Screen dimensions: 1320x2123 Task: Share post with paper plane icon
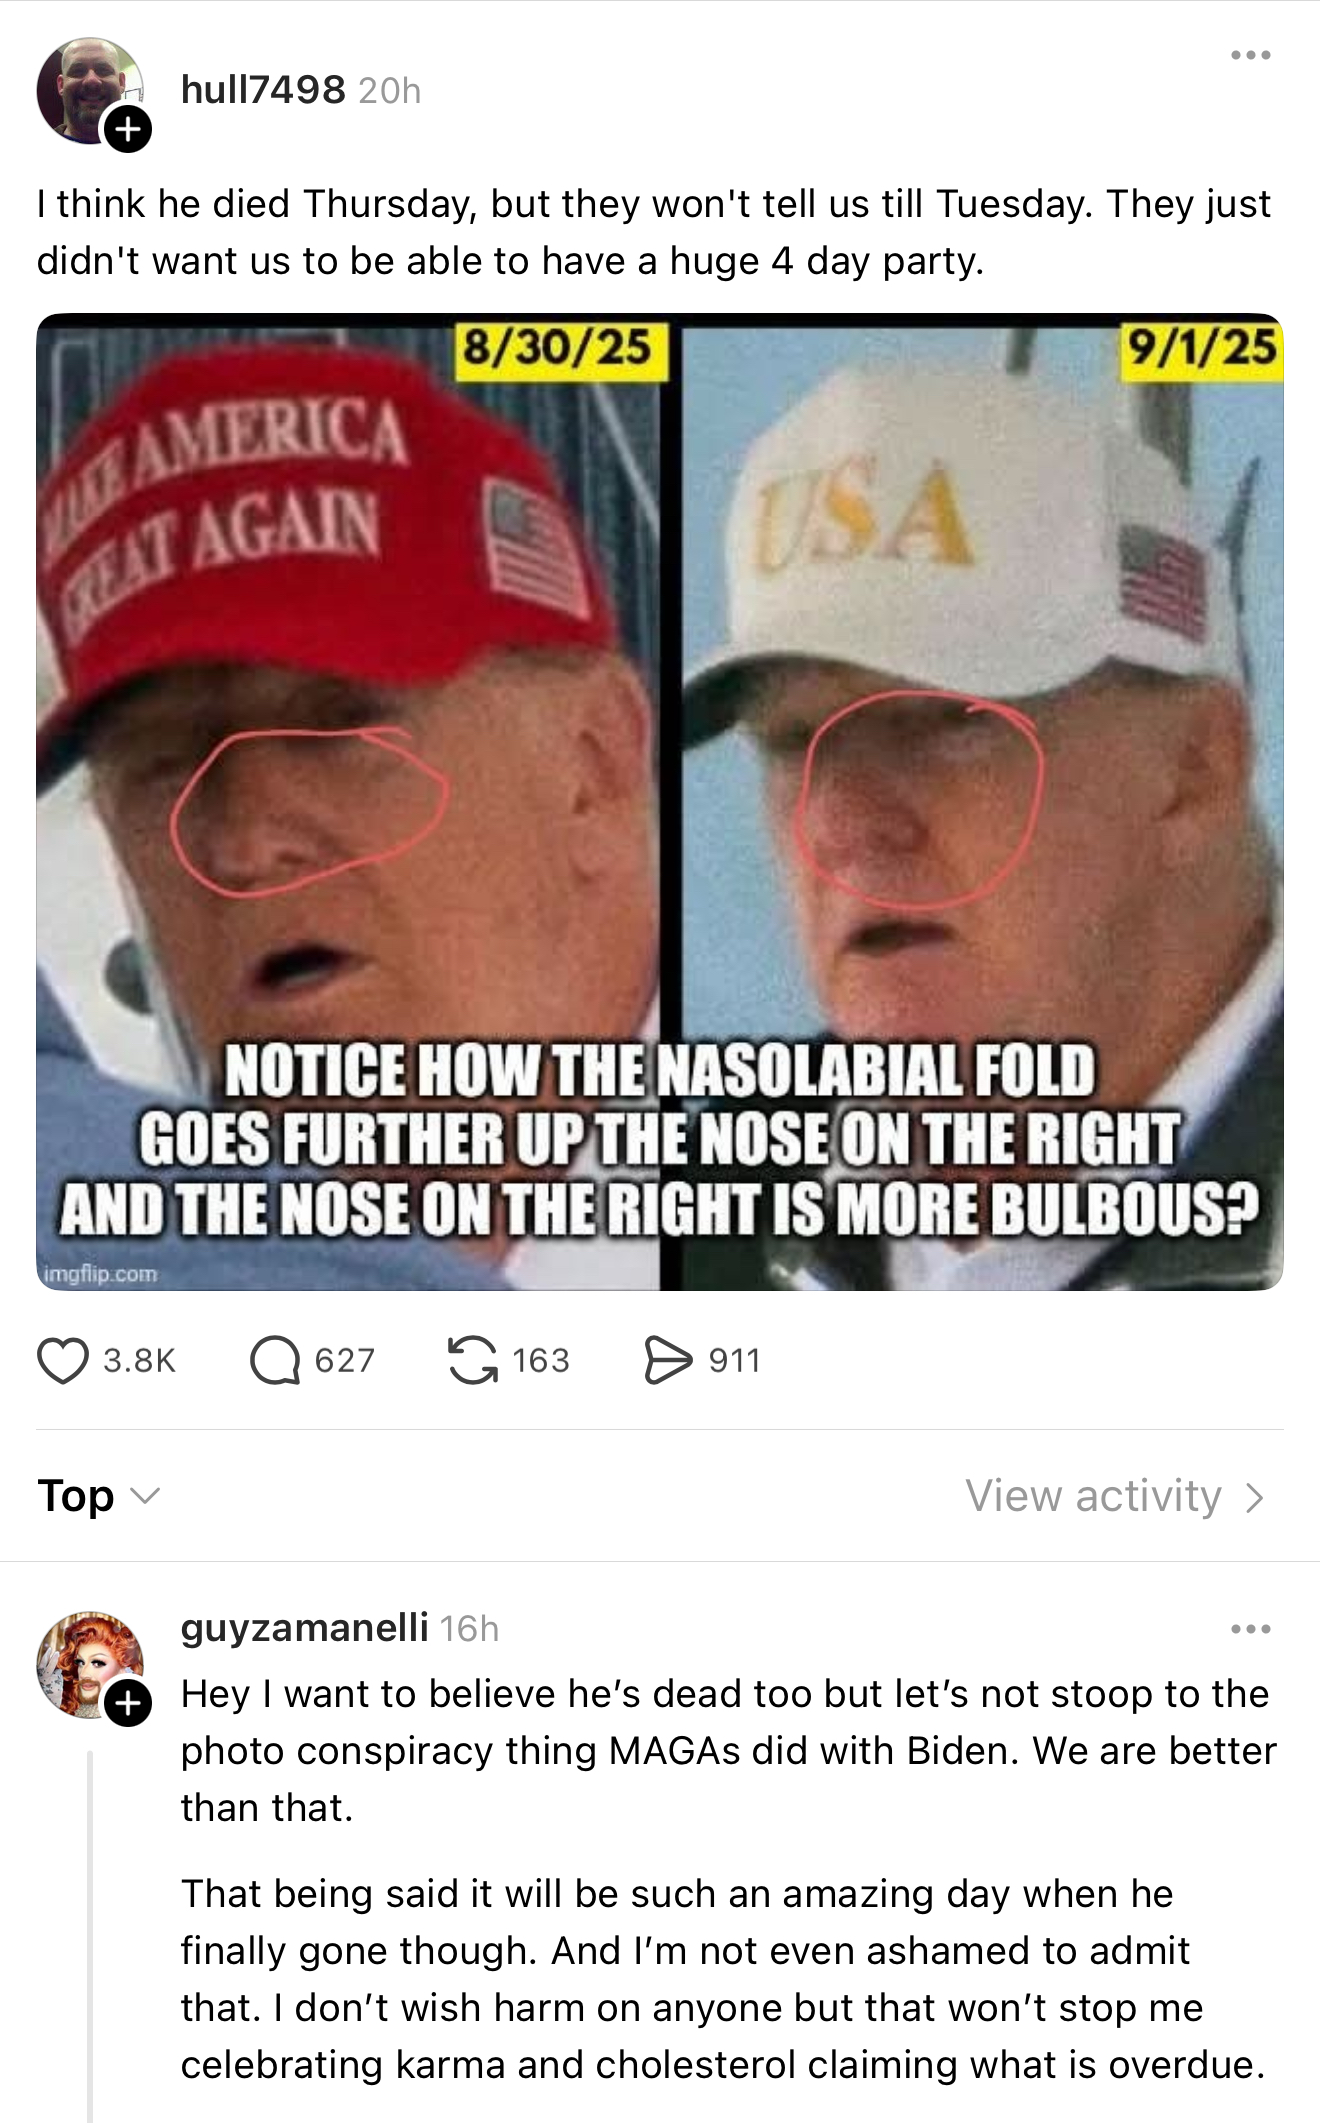coord(668,1360)
